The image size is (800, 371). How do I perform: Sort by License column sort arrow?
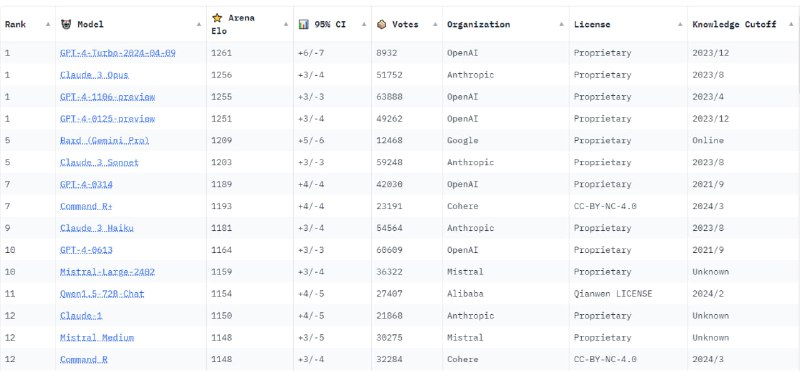click(x=680, y=24)
